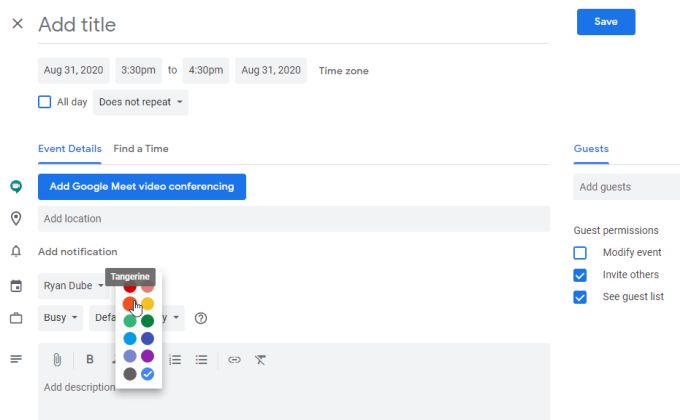Uncheck the Invite others permission
Screen dimensions: 680x420
(x=580, y=275)
